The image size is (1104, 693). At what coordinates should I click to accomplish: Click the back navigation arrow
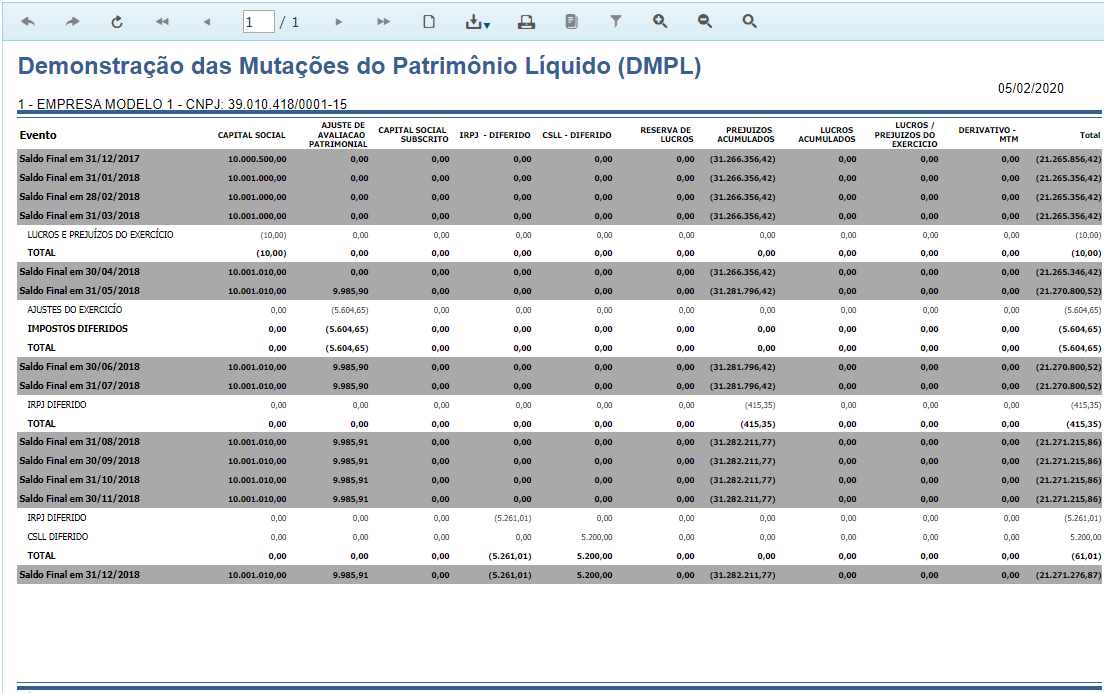(29, 20)
